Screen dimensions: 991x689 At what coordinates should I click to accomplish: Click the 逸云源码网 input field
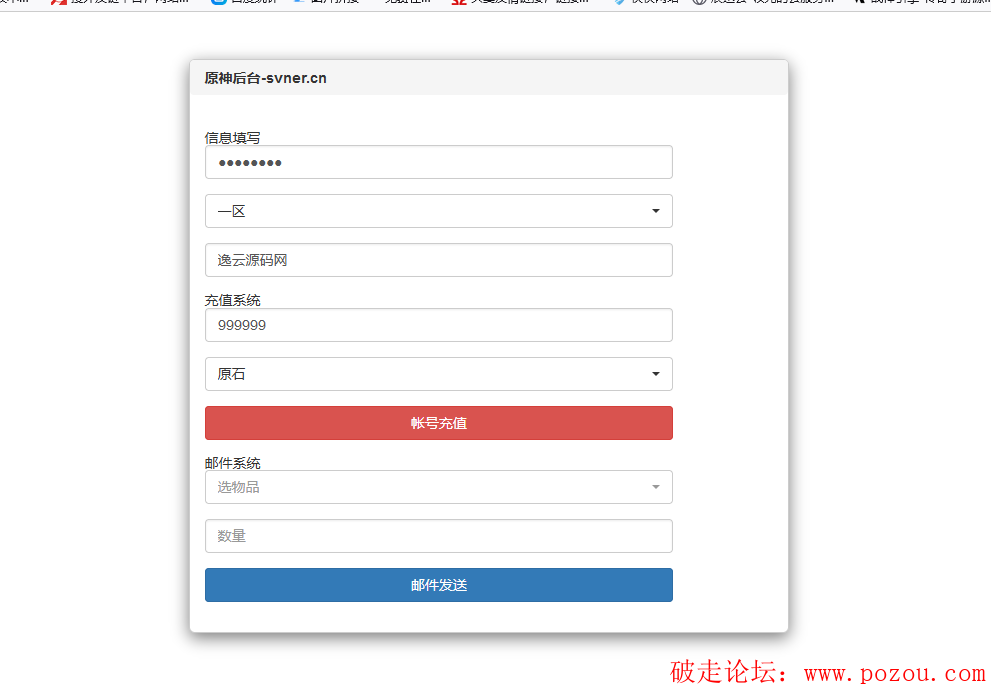[x=439, y=260]
